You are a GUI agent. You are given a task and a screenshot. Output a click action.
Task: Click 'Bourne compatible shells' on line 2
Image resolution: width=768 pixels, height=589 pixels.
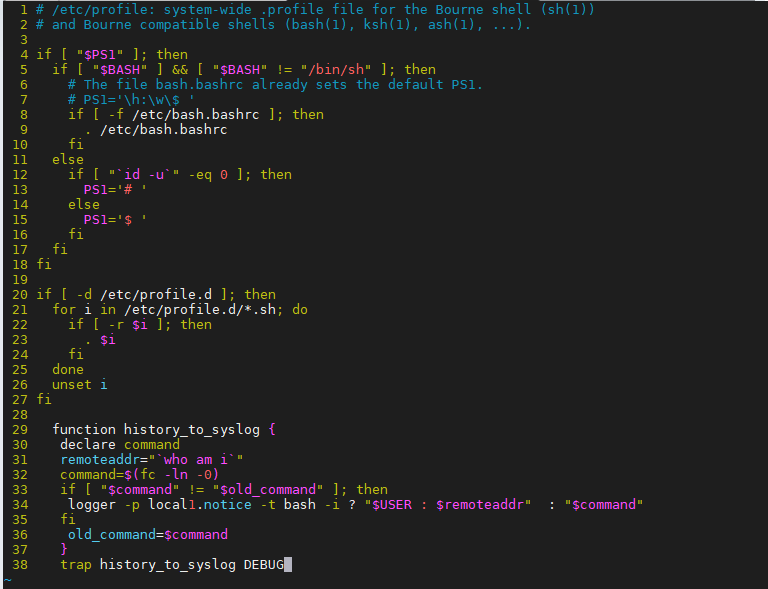(179, 24)
